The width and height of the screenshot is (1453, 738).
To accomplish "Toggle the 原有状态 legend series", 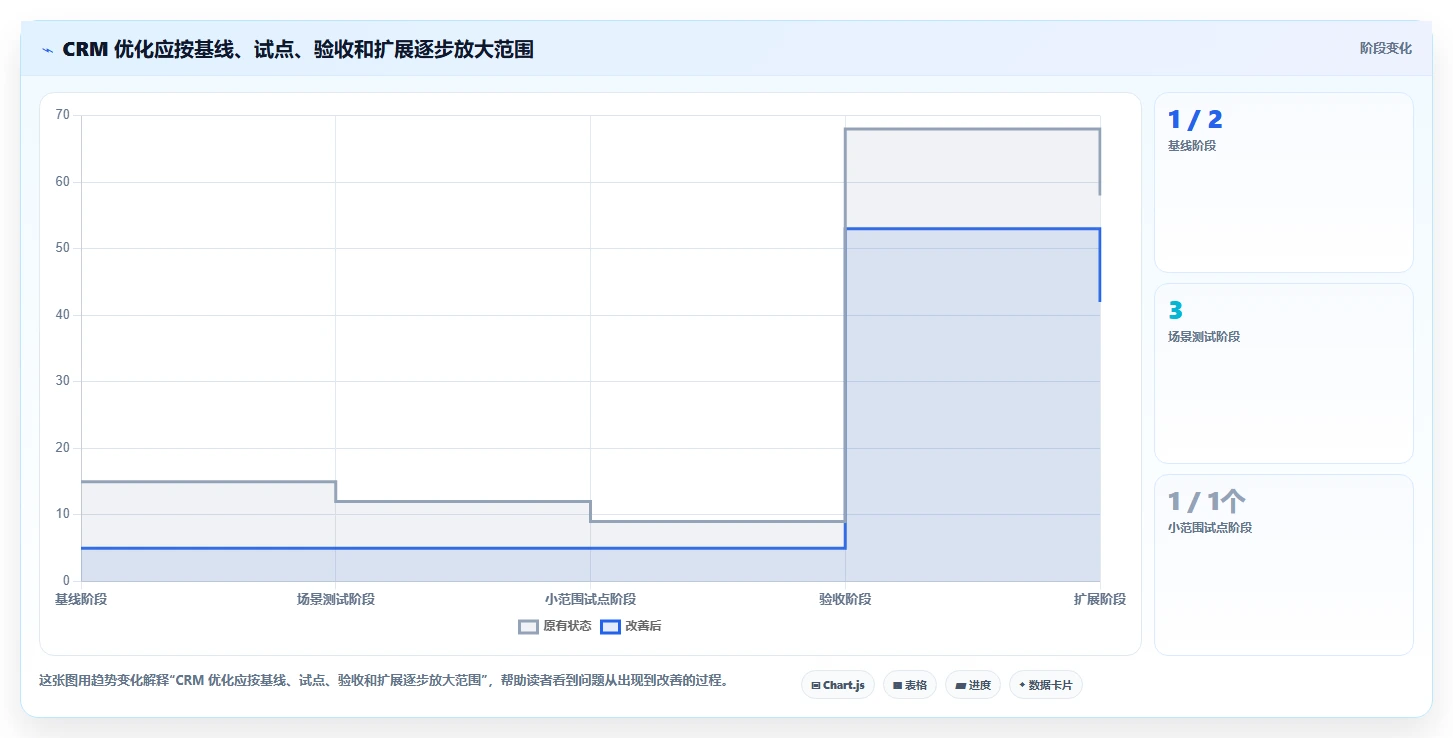I will coord(555,626).
